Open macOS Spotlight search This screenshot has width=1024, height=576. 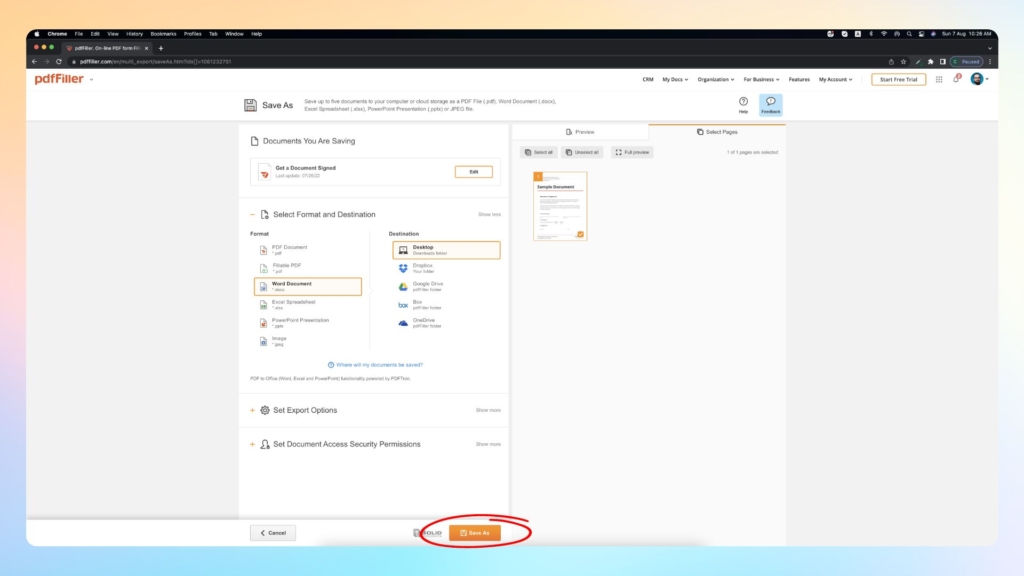(909, 34)
